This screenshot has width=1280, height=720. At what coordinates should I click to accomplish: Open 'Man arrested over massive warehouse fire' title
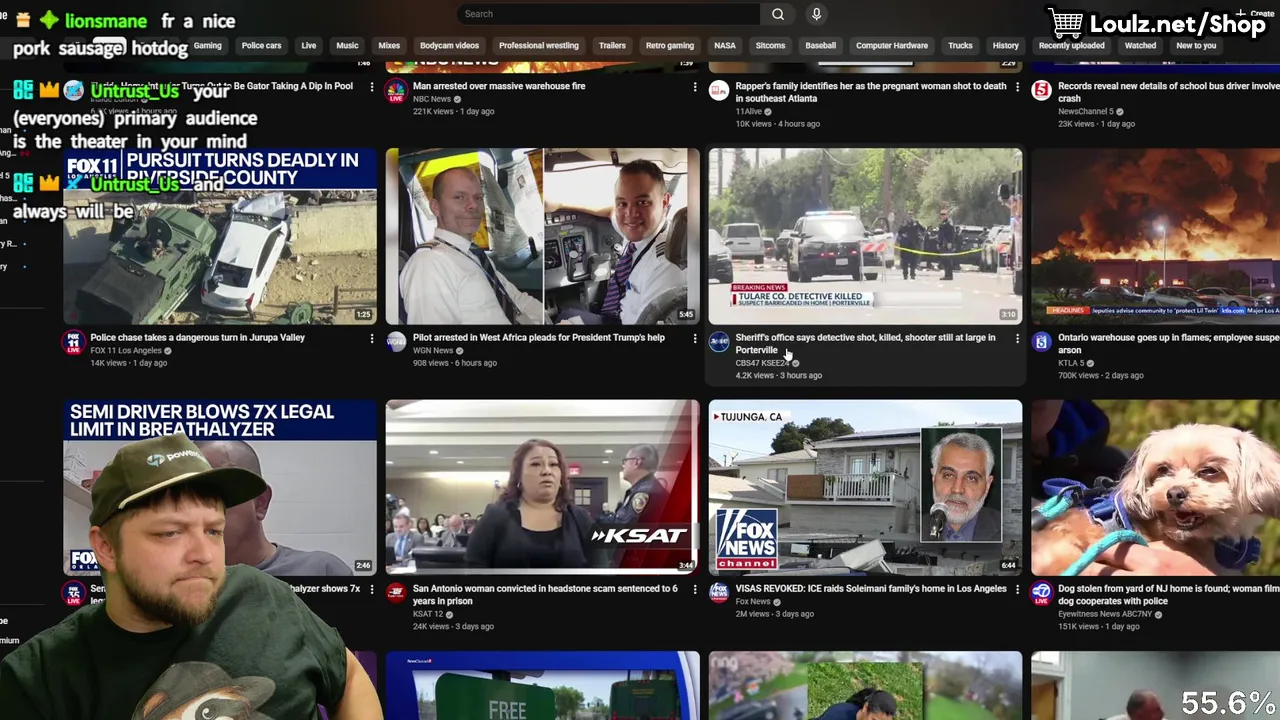coord(499,87)
